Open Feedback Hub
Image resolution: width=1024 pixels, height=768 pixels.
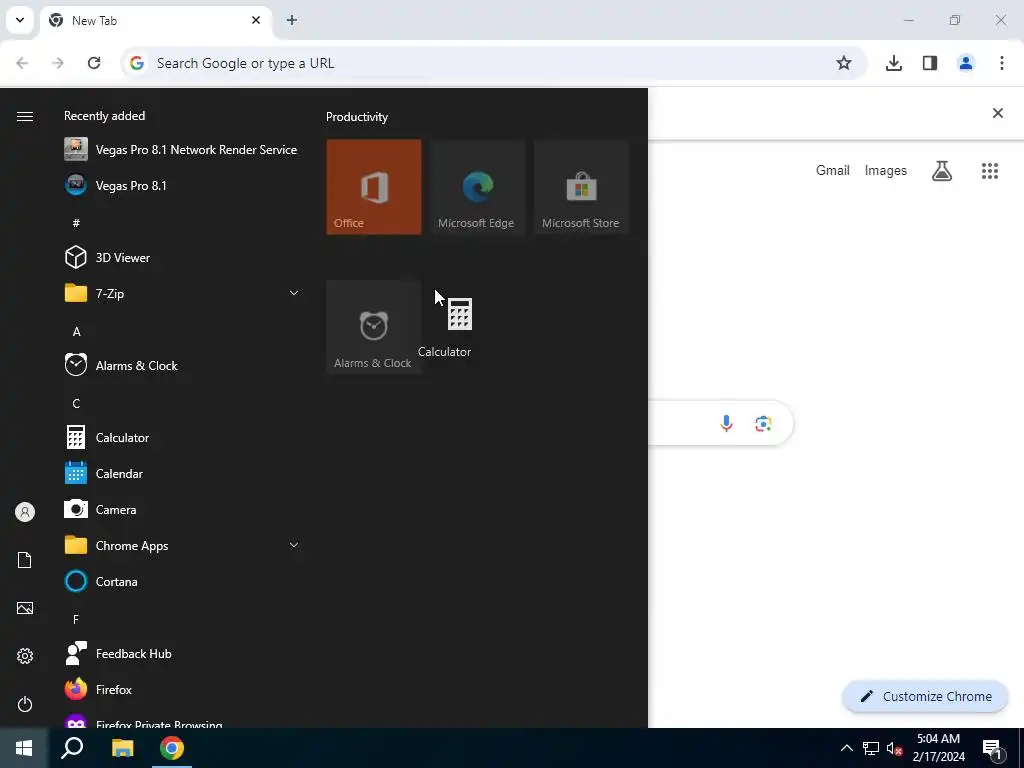coord(182,654)
